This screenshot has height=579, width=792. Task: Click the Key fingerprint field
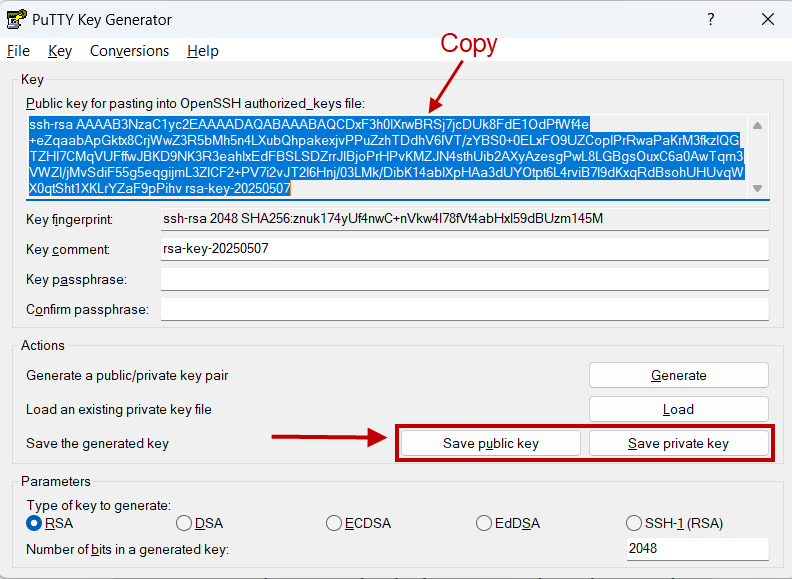[x=465, y=219]
